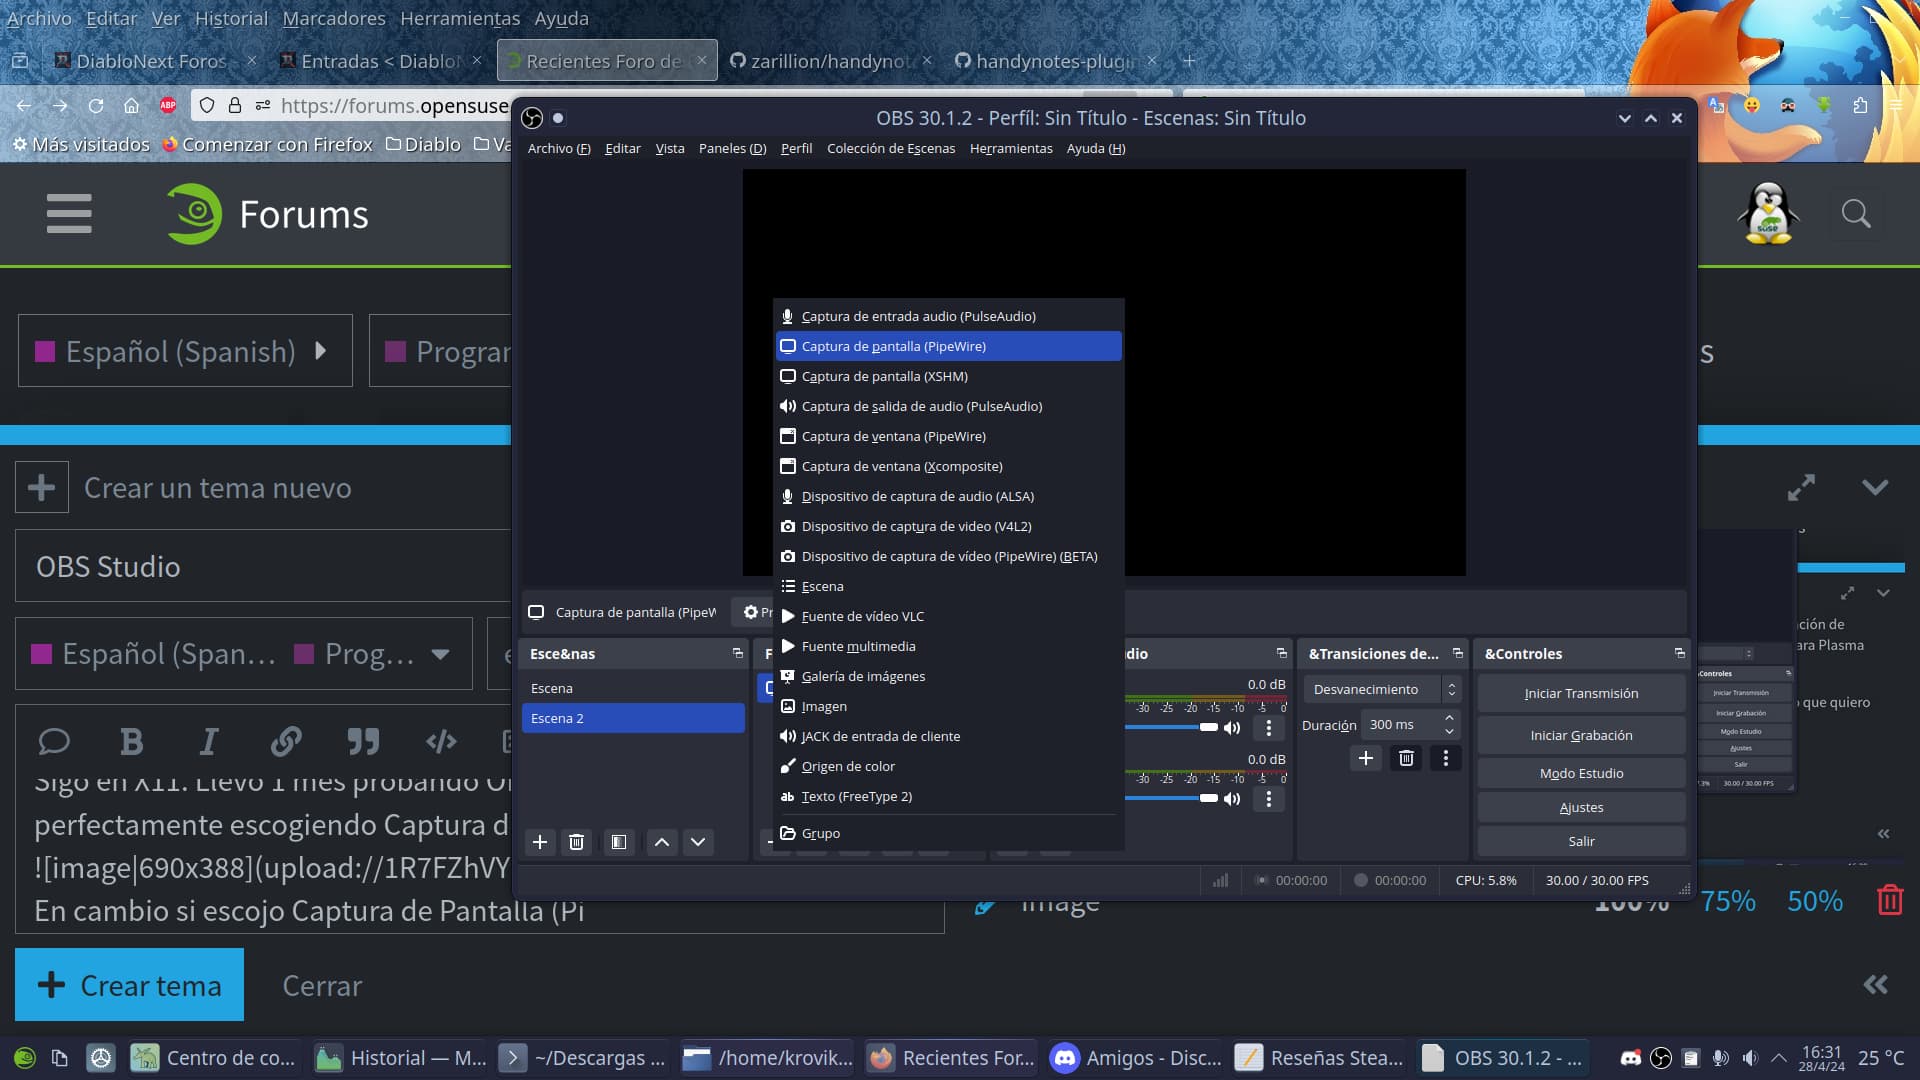Select Escena in the scenes list

(552, 688)
